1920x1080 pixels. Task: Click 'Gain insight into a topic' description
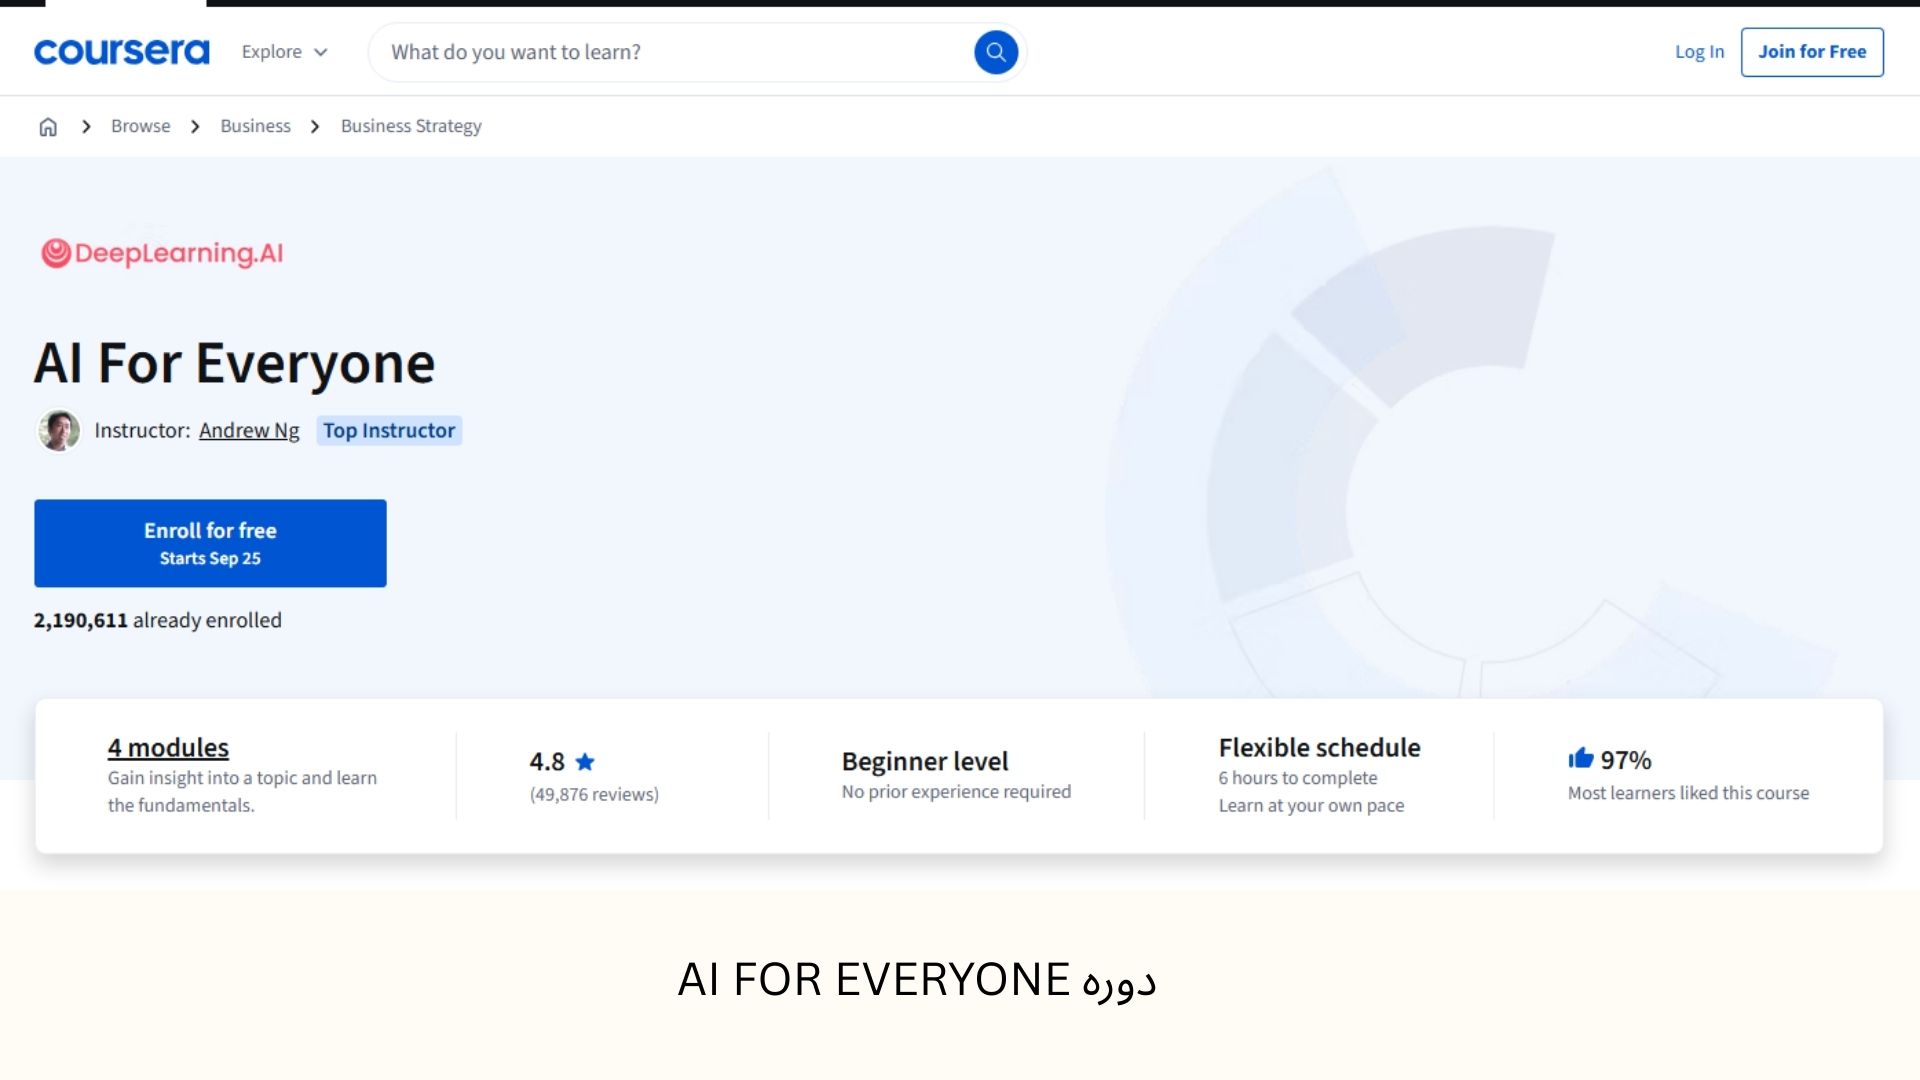point(242,791)
